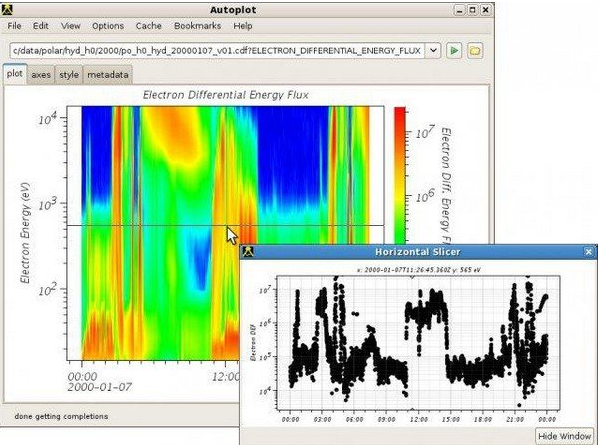Image resolution: width=599 pixels, height=445 pixels.
Task: Click the 'done getting completions' status text
Action: 61,416
